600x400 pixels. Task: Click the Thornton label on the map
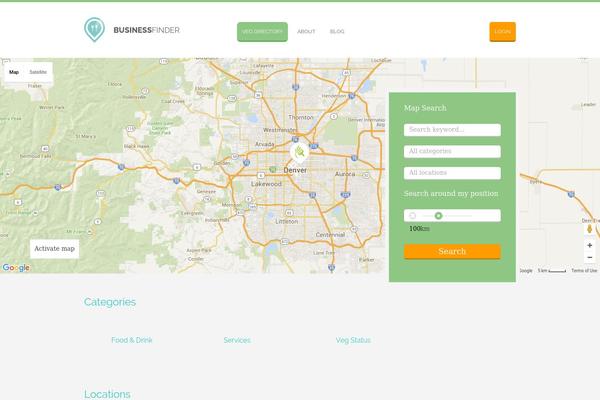(x=301, y=118)
